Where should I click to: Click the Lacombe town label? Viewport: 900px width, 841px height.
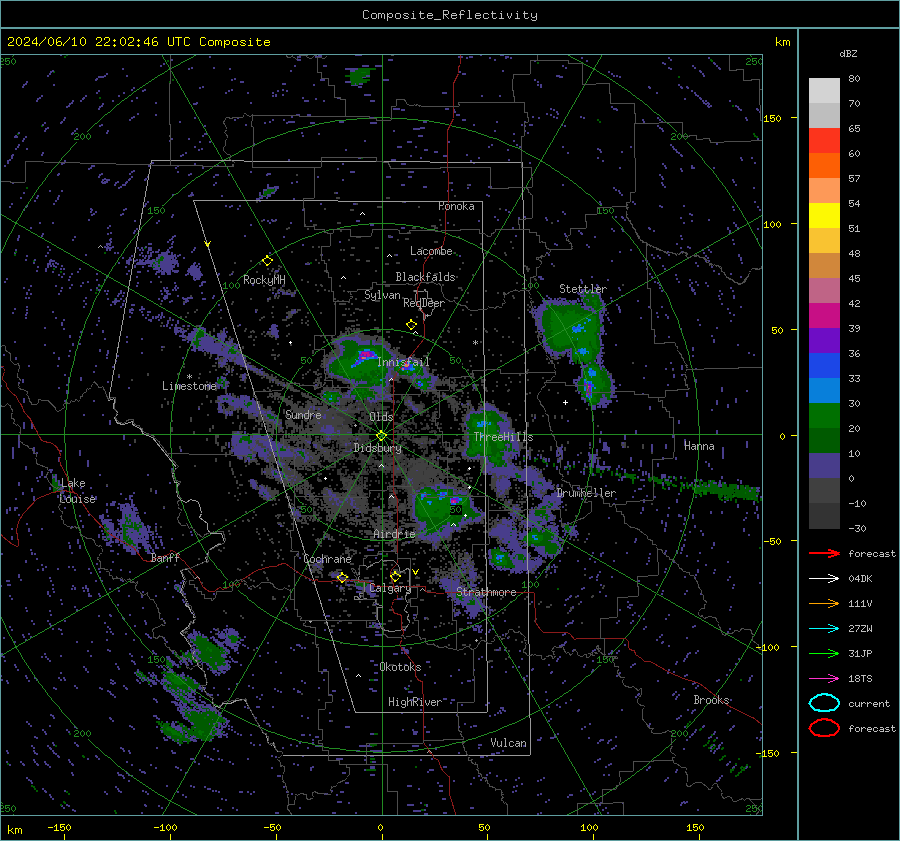pyautogui.click(x=431, y=251)
